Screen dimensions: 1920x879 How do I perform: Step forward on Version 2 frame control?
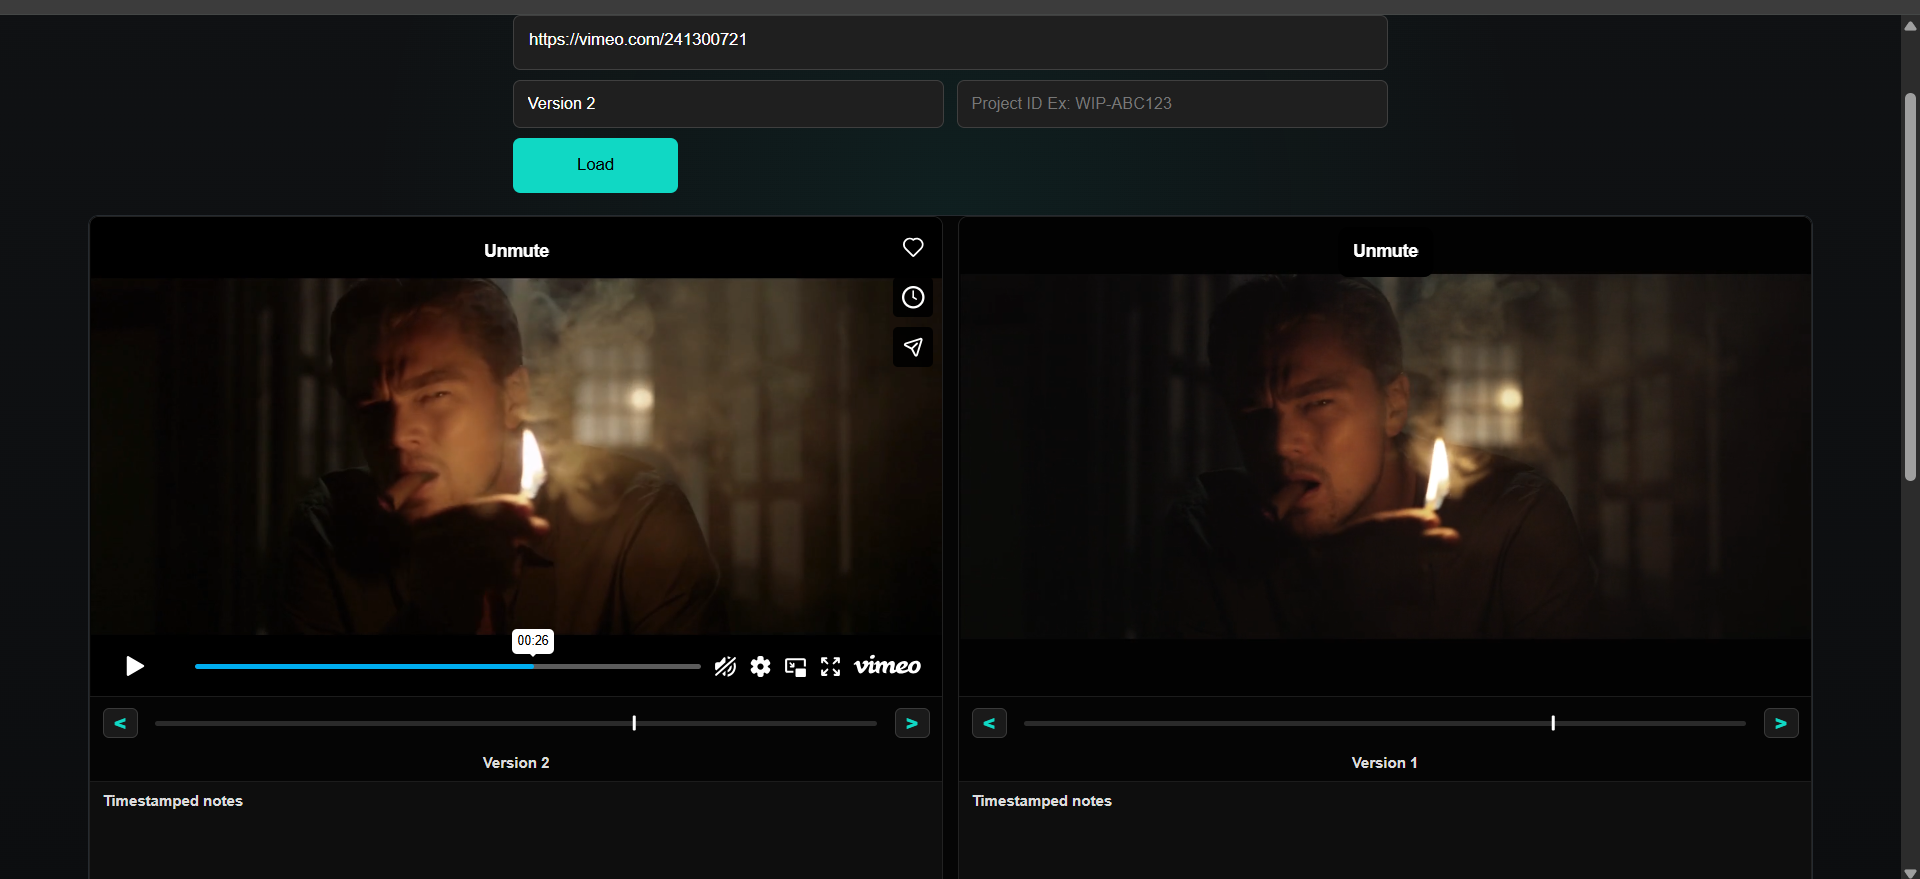click(x=912, y=723)
